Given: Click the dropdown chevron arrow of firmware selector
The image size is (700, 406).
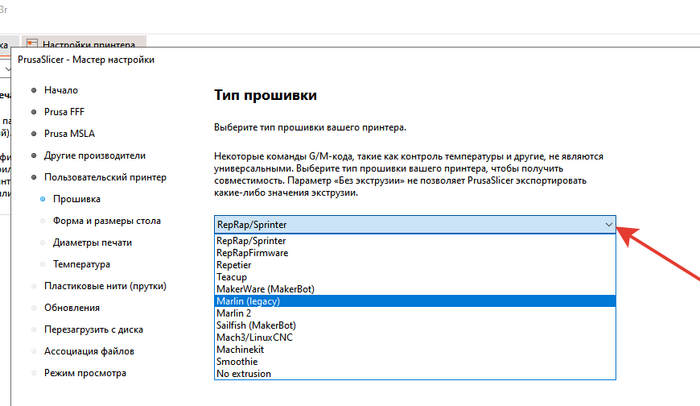Looking at the screenshot, I should pyautogui.click(x=608, y=225).
